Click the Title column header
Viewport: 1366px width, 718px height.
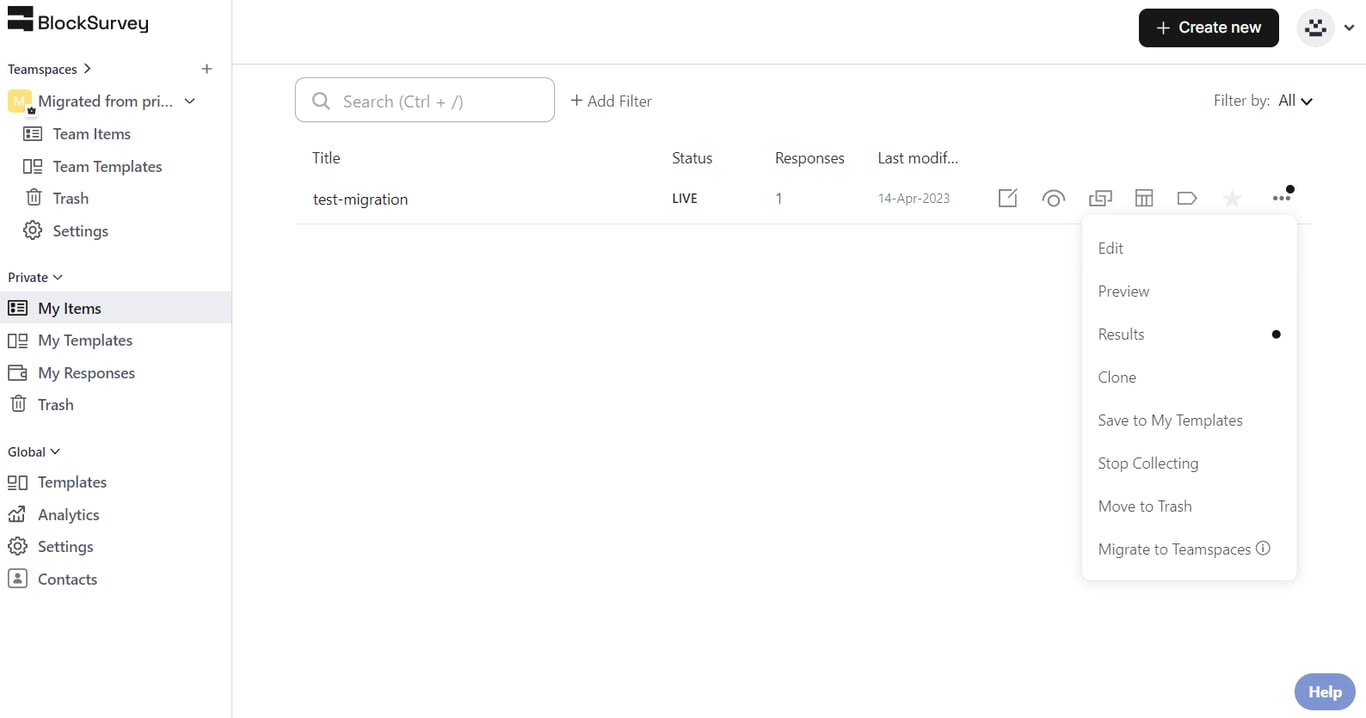tap(326, 158)
